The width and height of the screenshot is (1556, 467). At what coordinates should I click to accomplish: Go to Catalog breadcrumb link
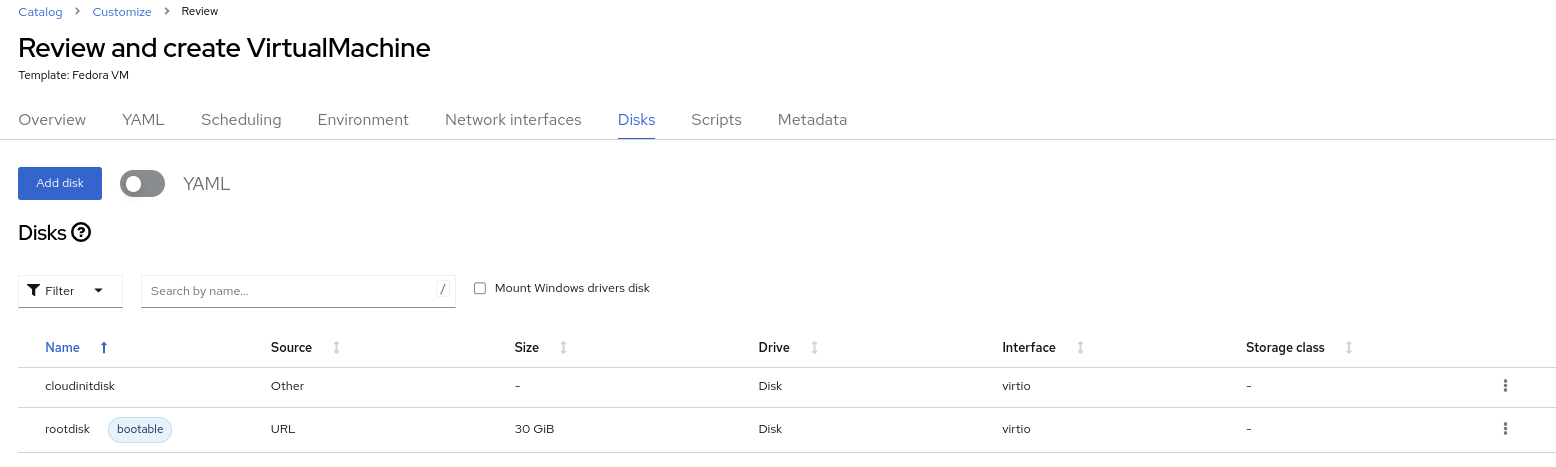pos(40,12)
